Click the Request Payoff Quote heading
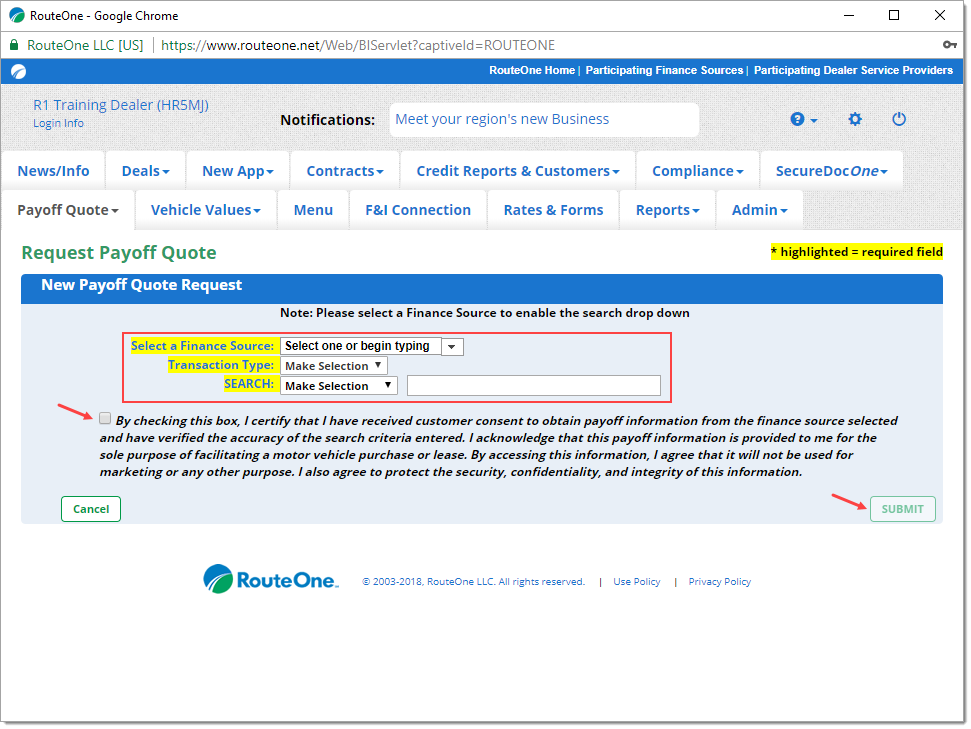The height and width of the screenshot is (729, 971). coord(119,253)
